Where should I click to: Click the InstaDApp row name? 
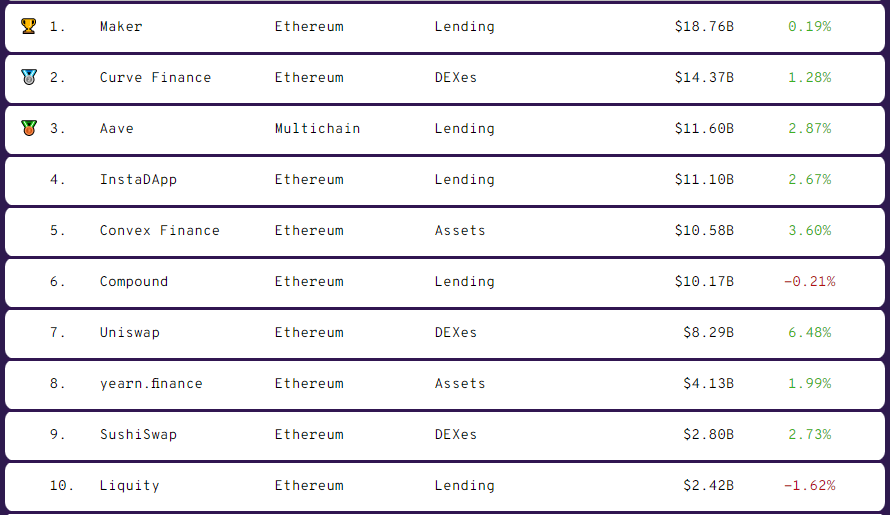[x=138, y=180]
